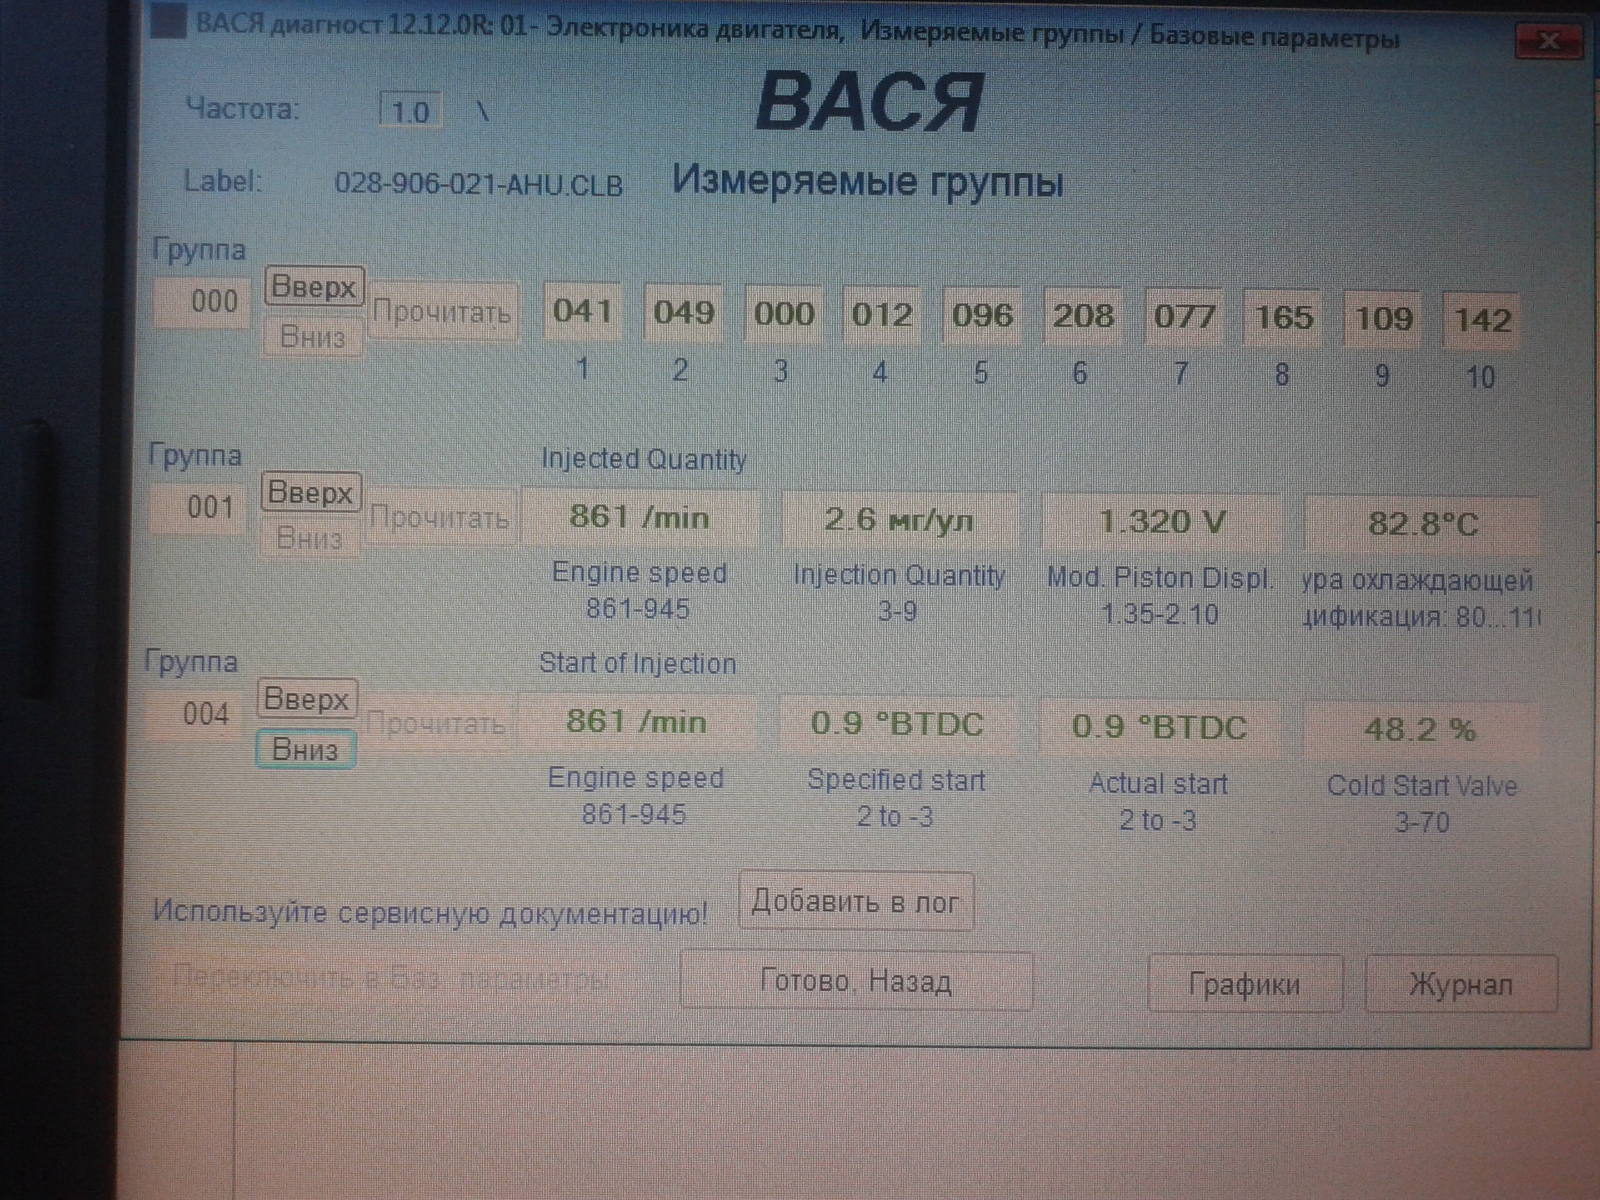This screenshot has width=1600, height=1200.
Task: Select the coolant temperature value 82.8°C
Action: point(1421,524)
